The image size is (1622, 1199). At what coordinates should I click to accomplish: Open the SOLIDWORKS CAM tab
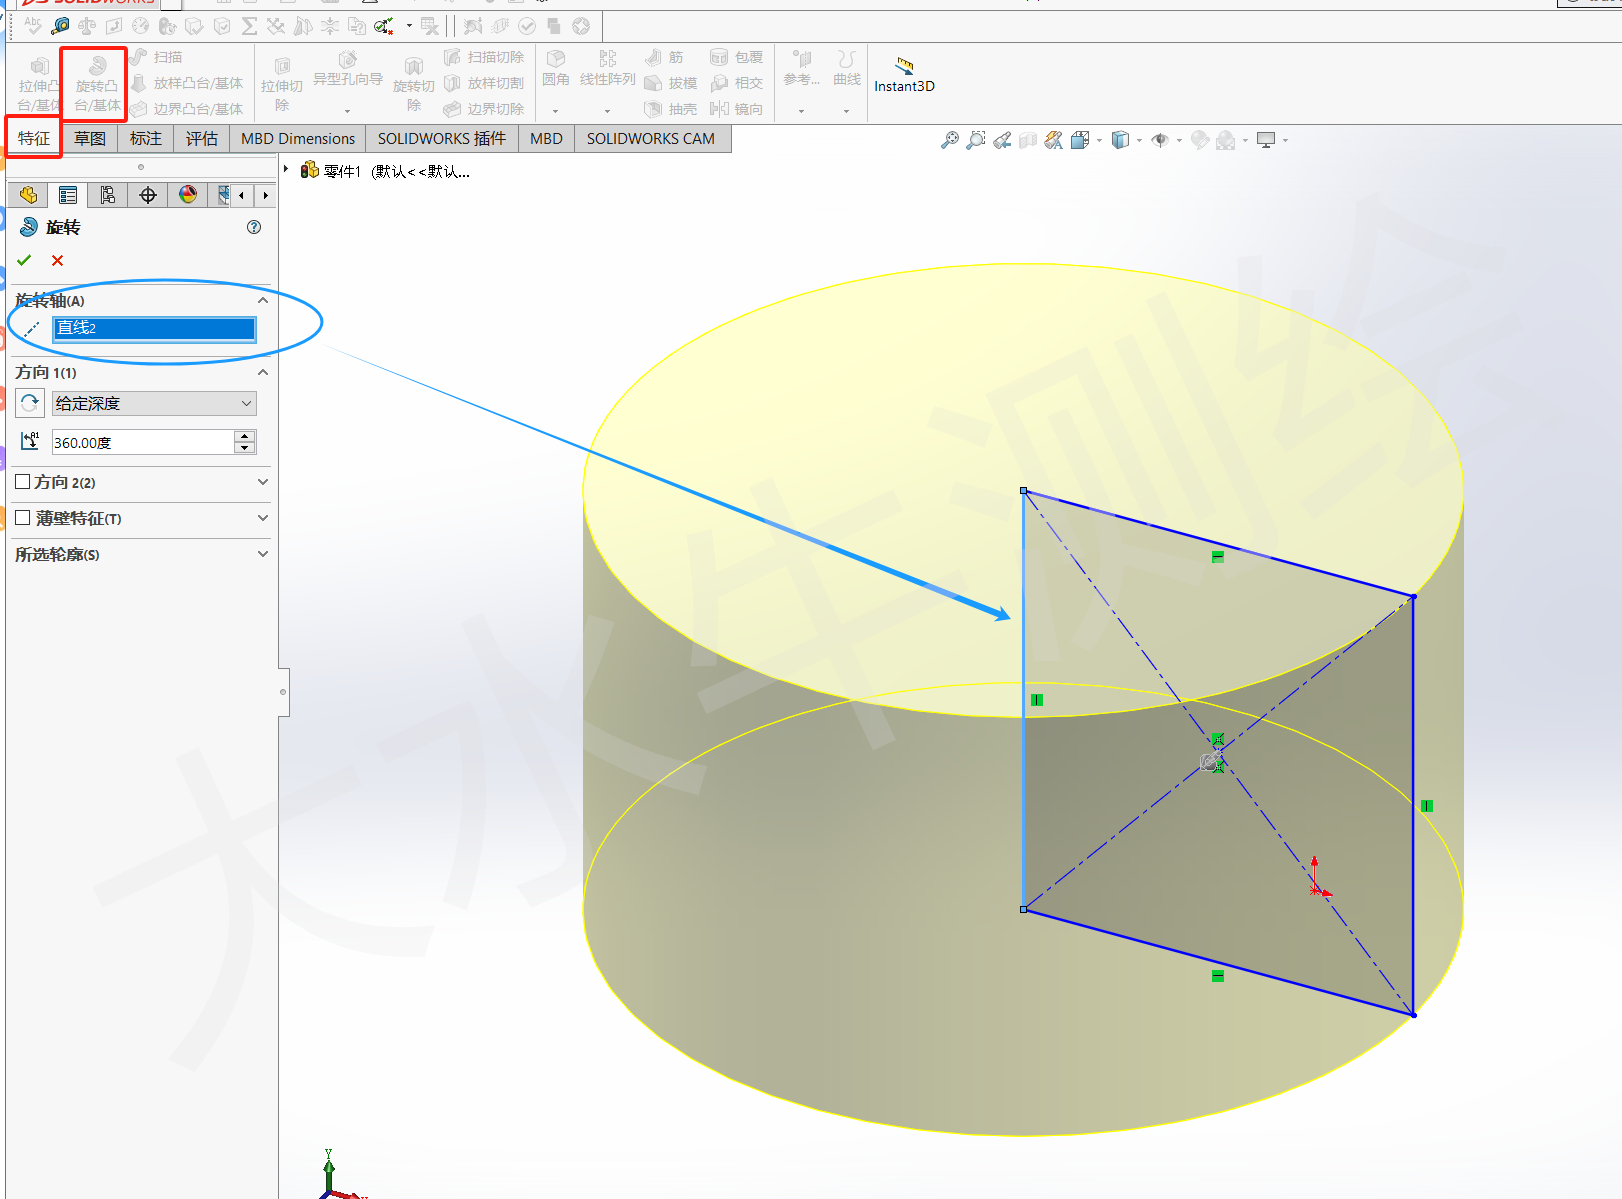click(x=651, y=138)
